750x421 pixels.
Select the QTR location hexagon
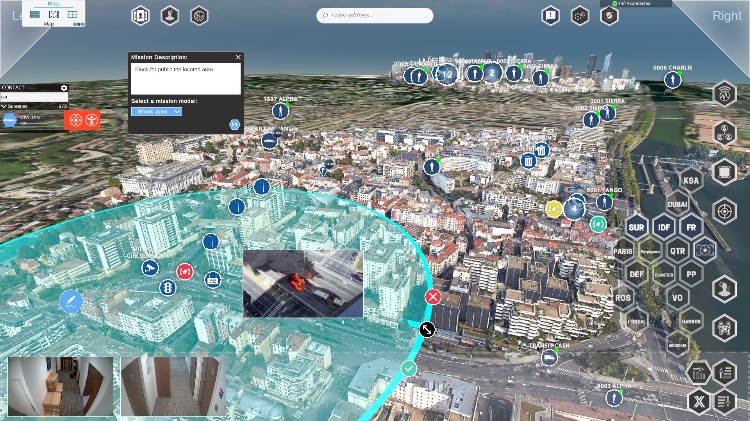tap(677, 251)
